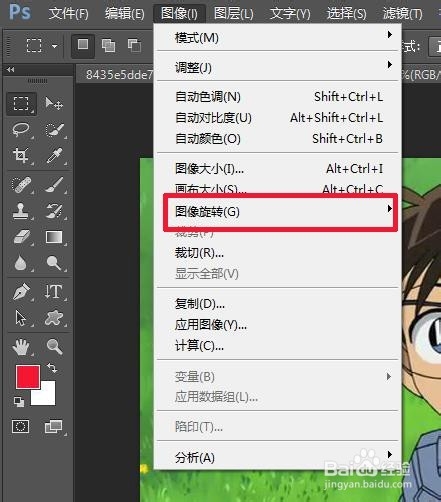
Task: Open the 文件(F) menu
Action: (x=68, y=13)
